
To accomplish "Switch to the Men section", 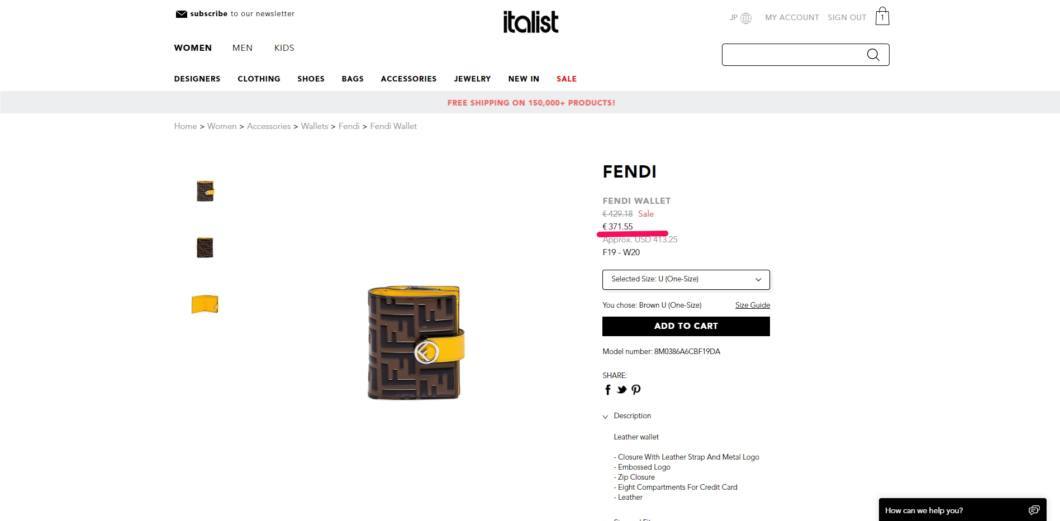I will pos(242,48).
